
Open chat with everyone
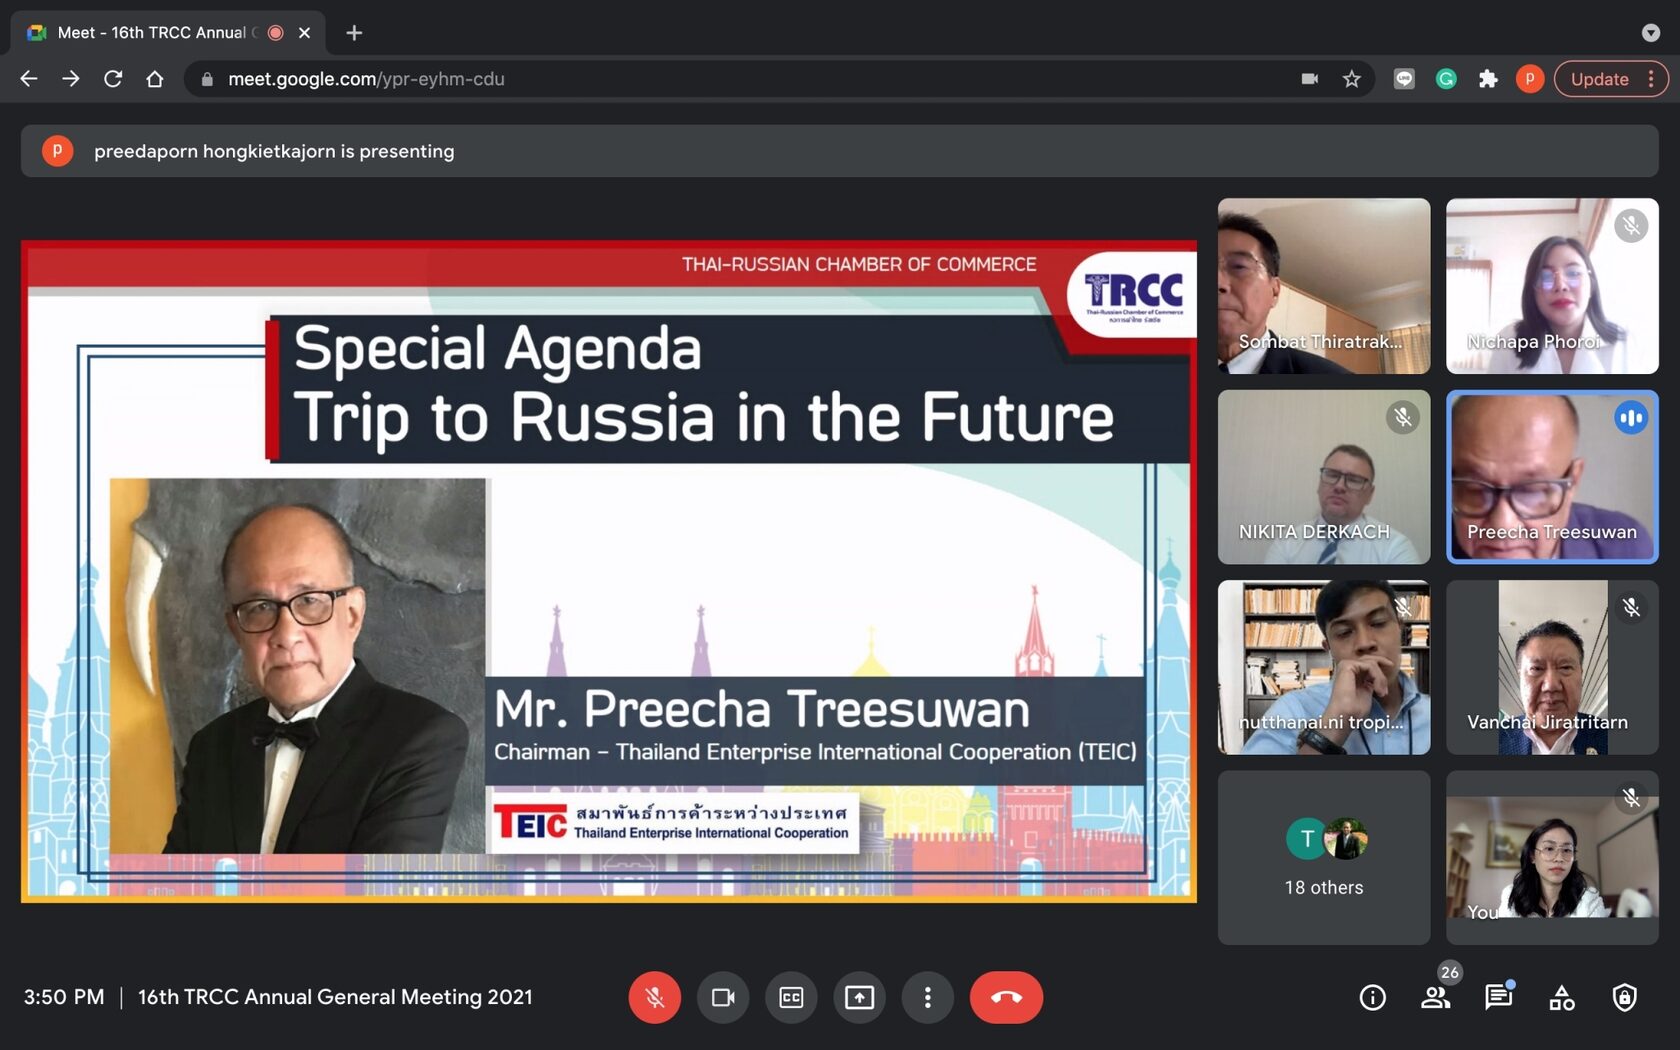coord(1498,997)
